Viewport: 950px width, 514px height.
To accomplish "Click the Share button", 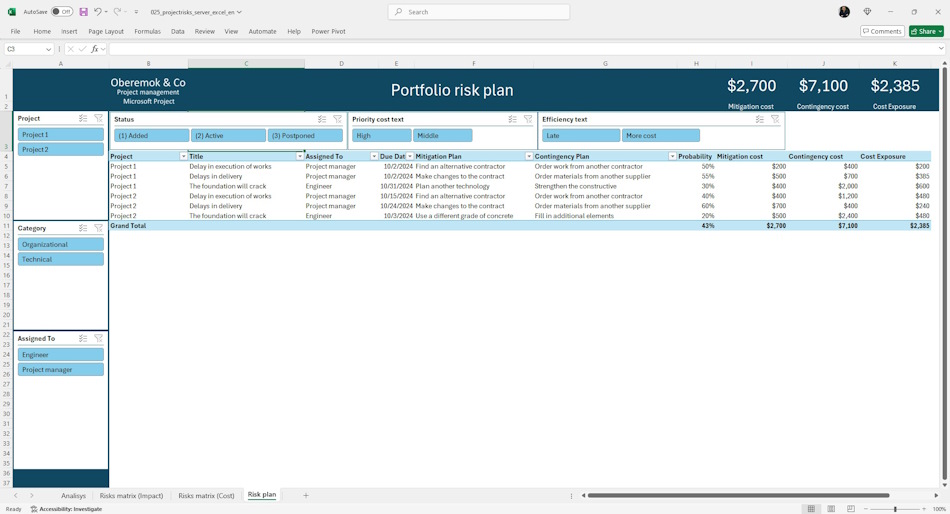I will (926, 31).
